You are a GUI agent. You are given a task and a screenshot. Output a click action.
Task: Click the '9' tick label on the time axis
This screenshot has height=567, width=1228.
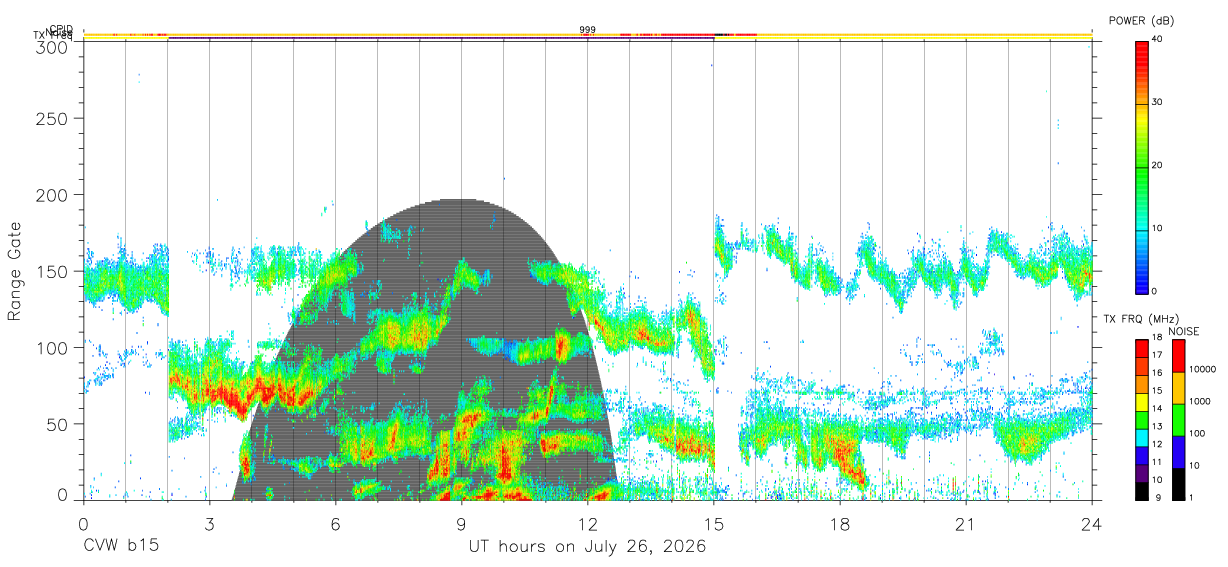pos(461,524)
